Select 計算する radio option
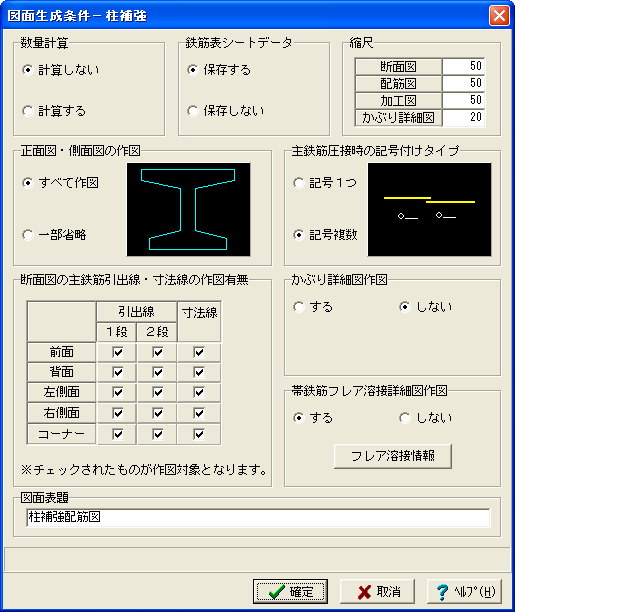 (x=55, y=111)
